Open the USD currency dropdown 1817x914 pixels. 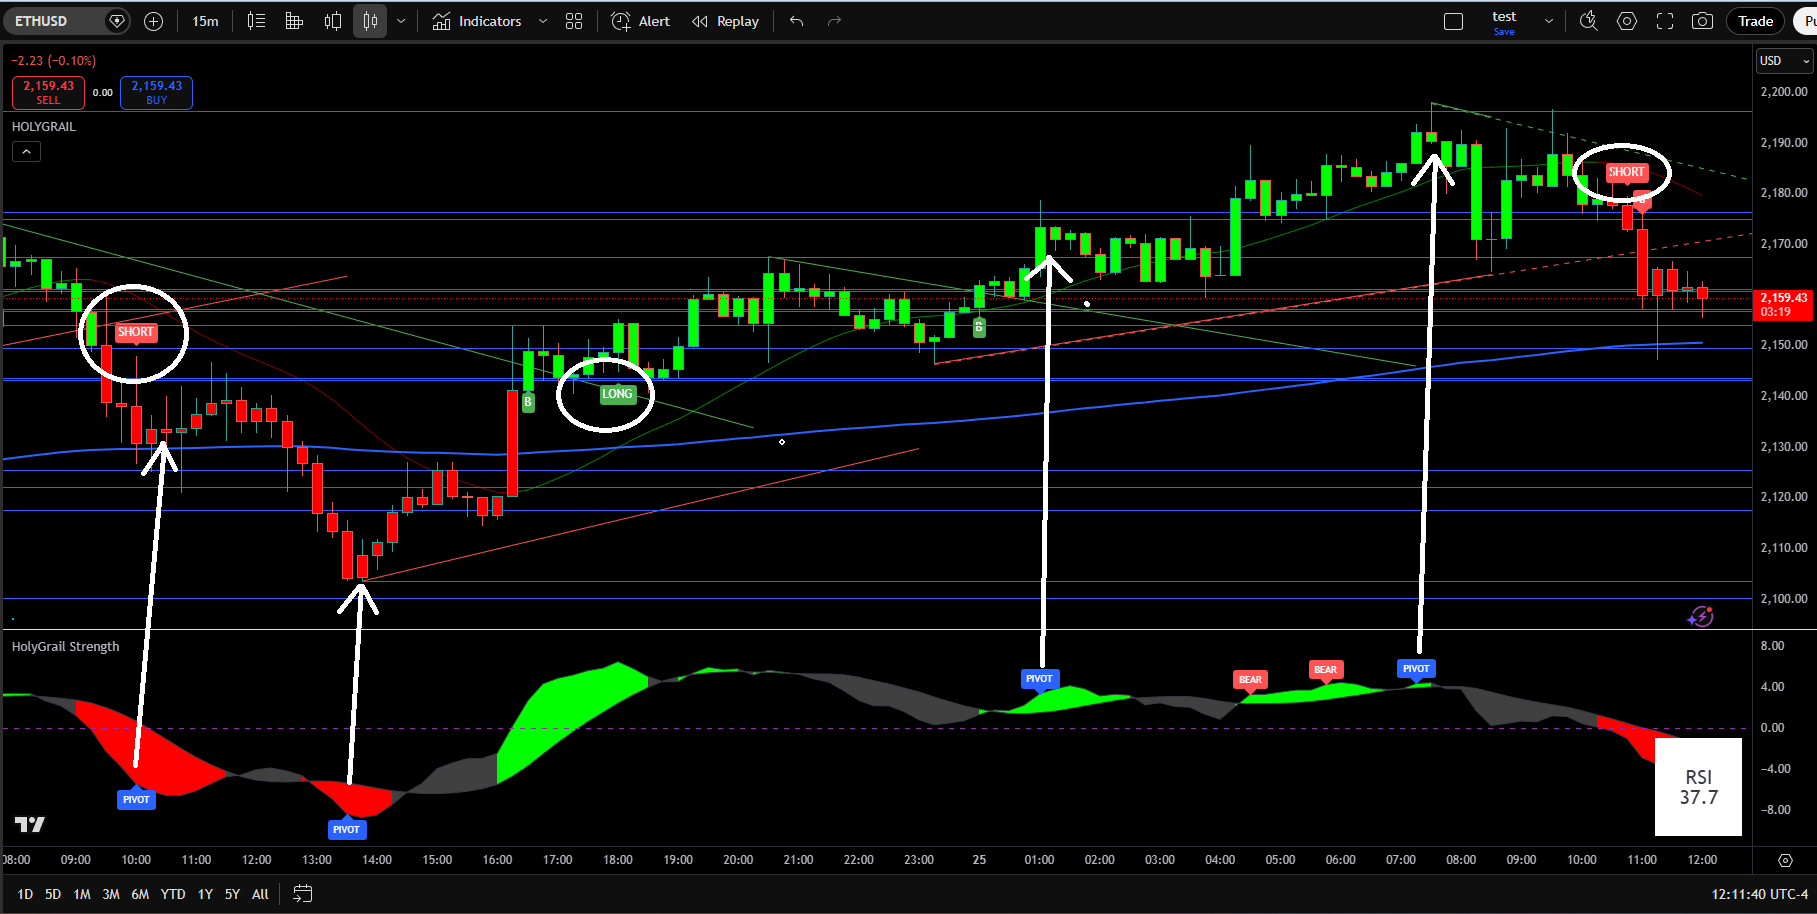click(x=1784, y=61)
